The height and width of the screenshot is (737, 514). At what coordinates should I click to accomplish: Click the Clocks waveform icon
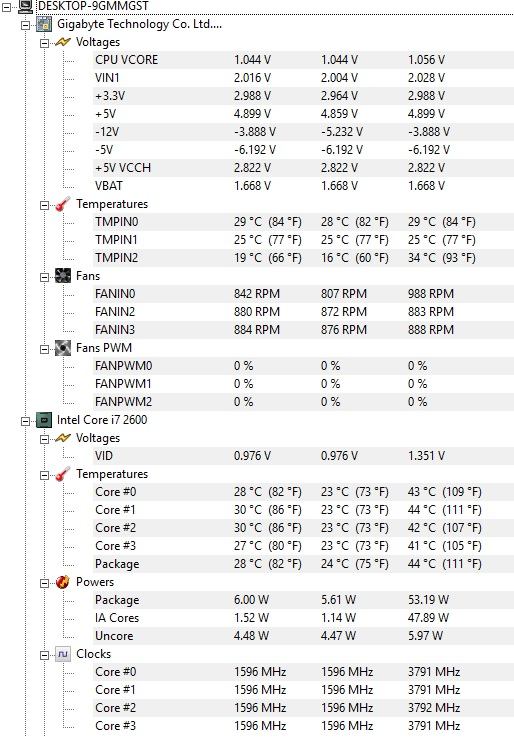pyautogui.click(x=63, y=654)
